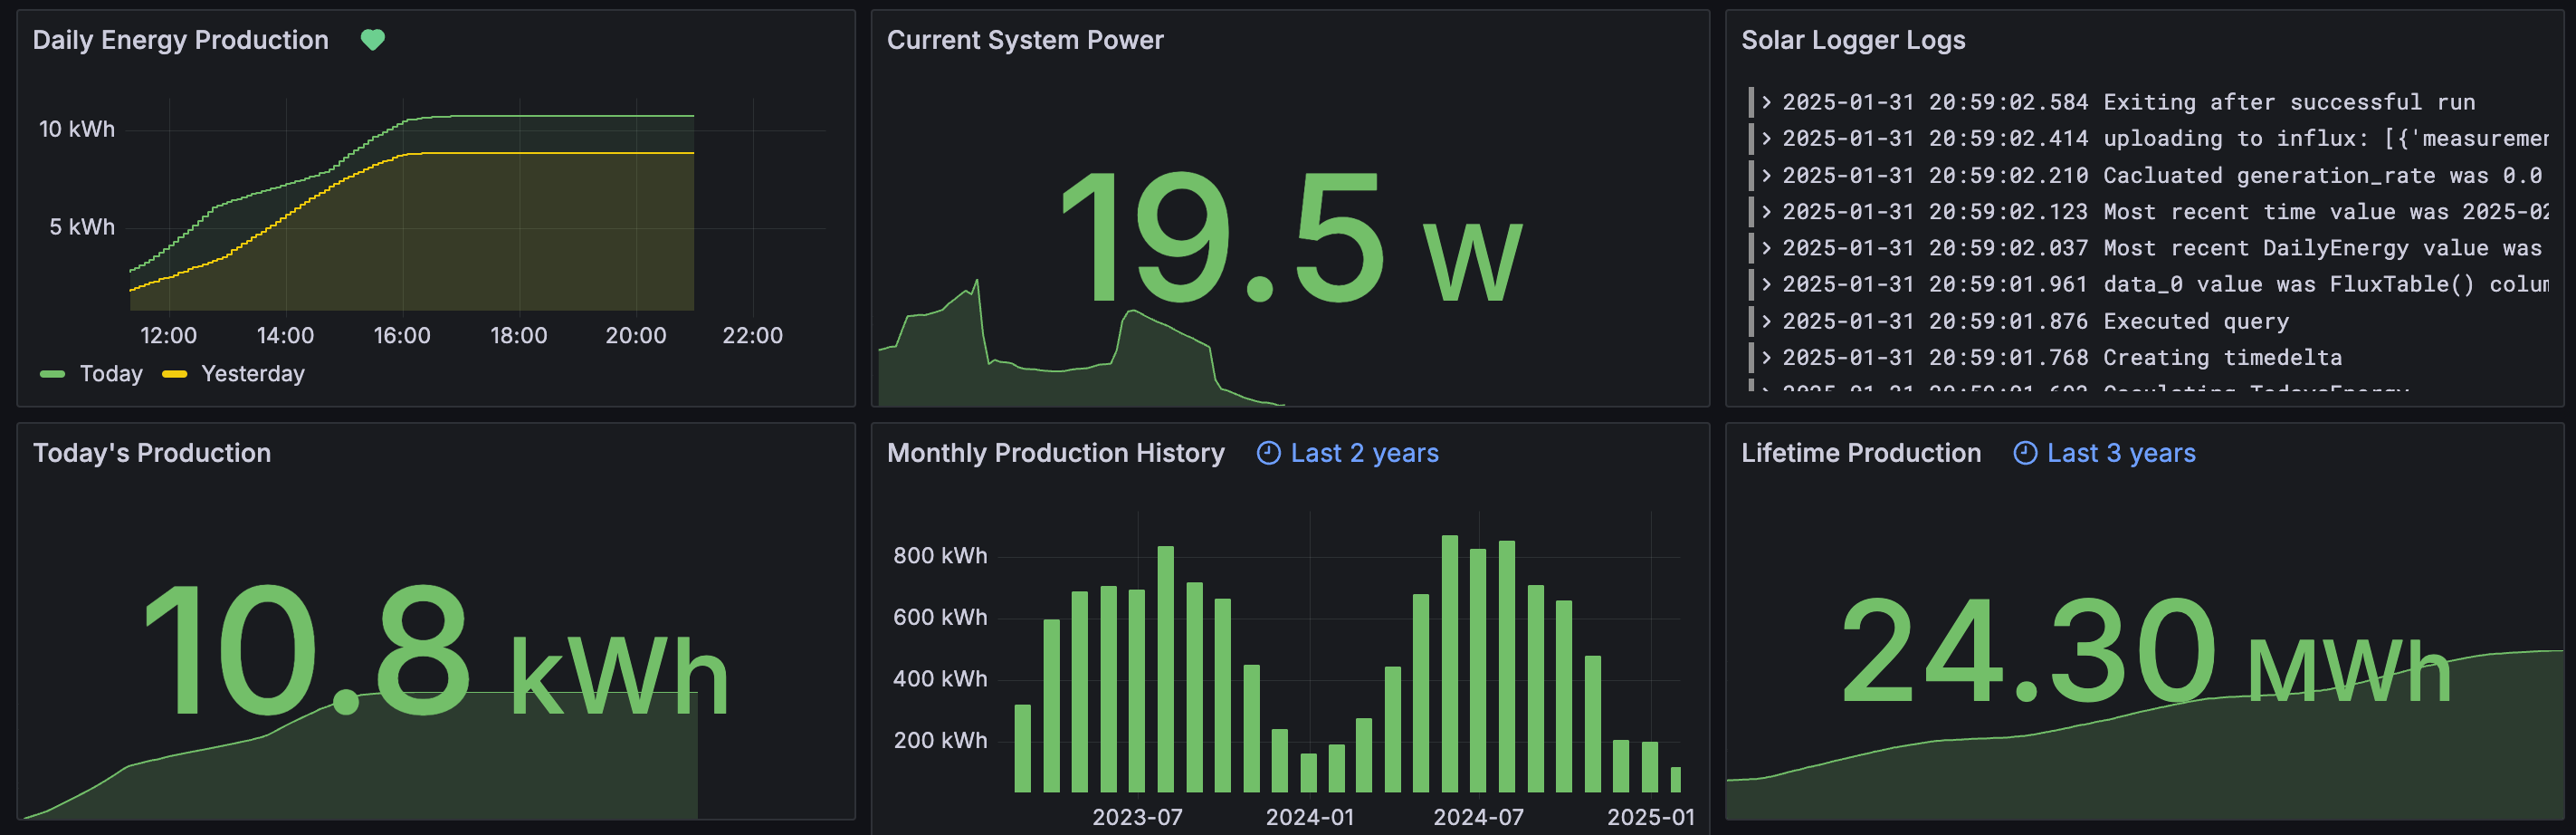2576x835 pixels.
Task: Click the "Last 3 years" time range link
Action: pos(2120,453)
